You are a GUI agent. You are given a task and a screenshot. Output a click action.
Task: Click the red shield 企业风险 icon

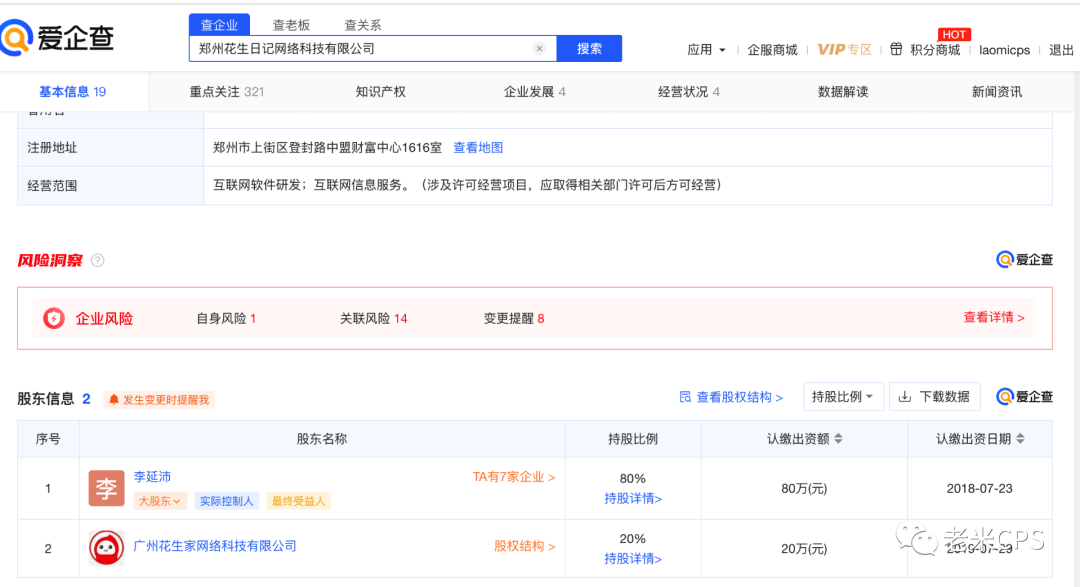point(54,318)
